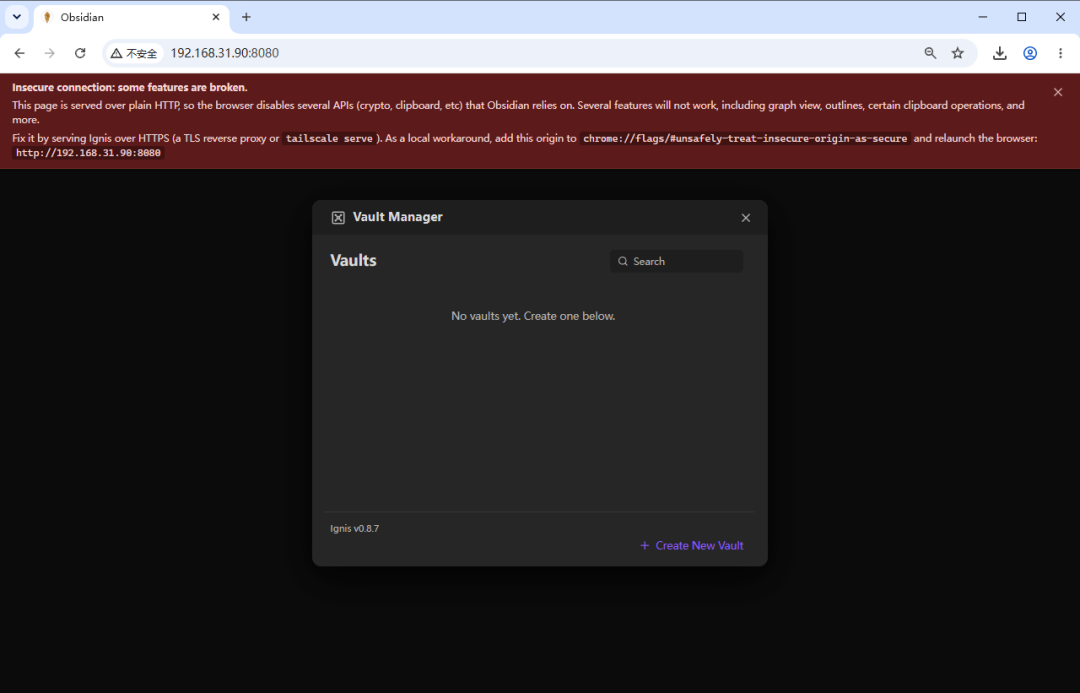Click the 'Insecure connection' bold heading
The height and width of the screenshot is (693, 1080).
click(129, 87)
